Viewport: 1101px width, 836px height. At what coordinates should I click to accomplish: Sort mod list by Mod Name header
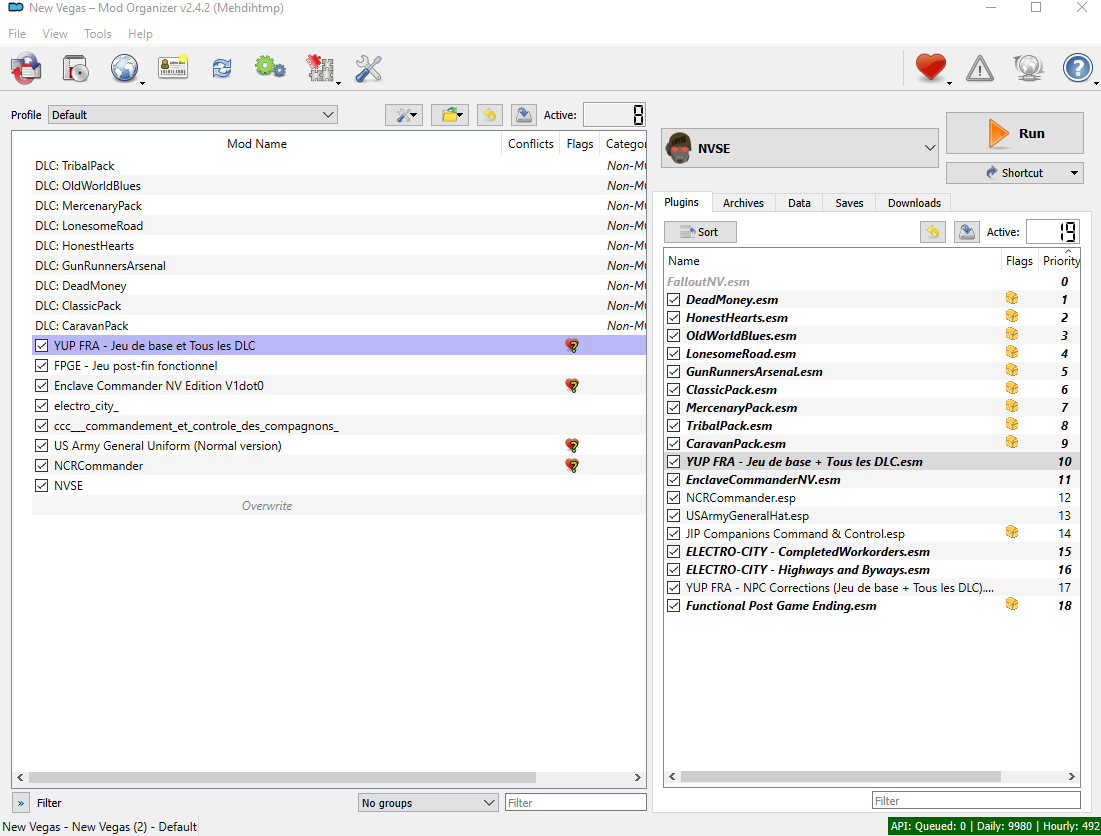256,144
